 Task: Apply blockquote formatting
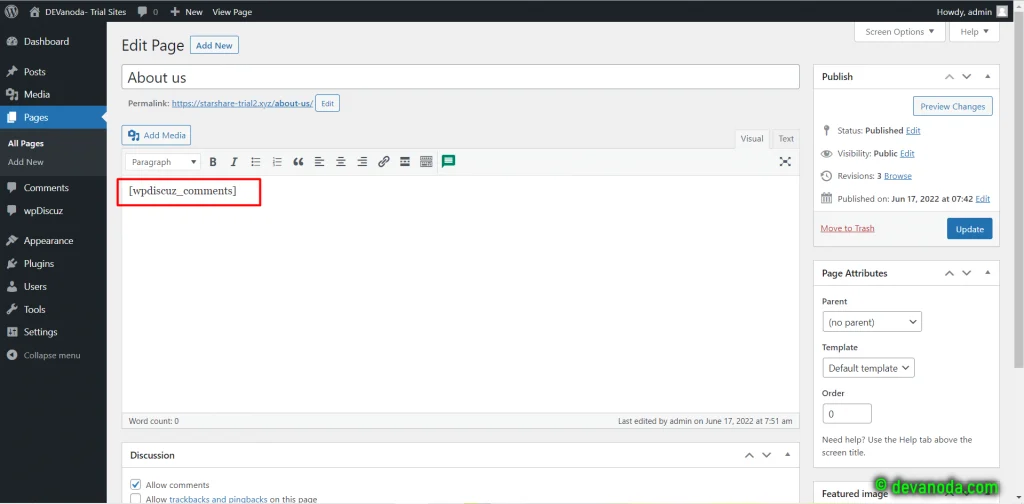pos(298,162)
